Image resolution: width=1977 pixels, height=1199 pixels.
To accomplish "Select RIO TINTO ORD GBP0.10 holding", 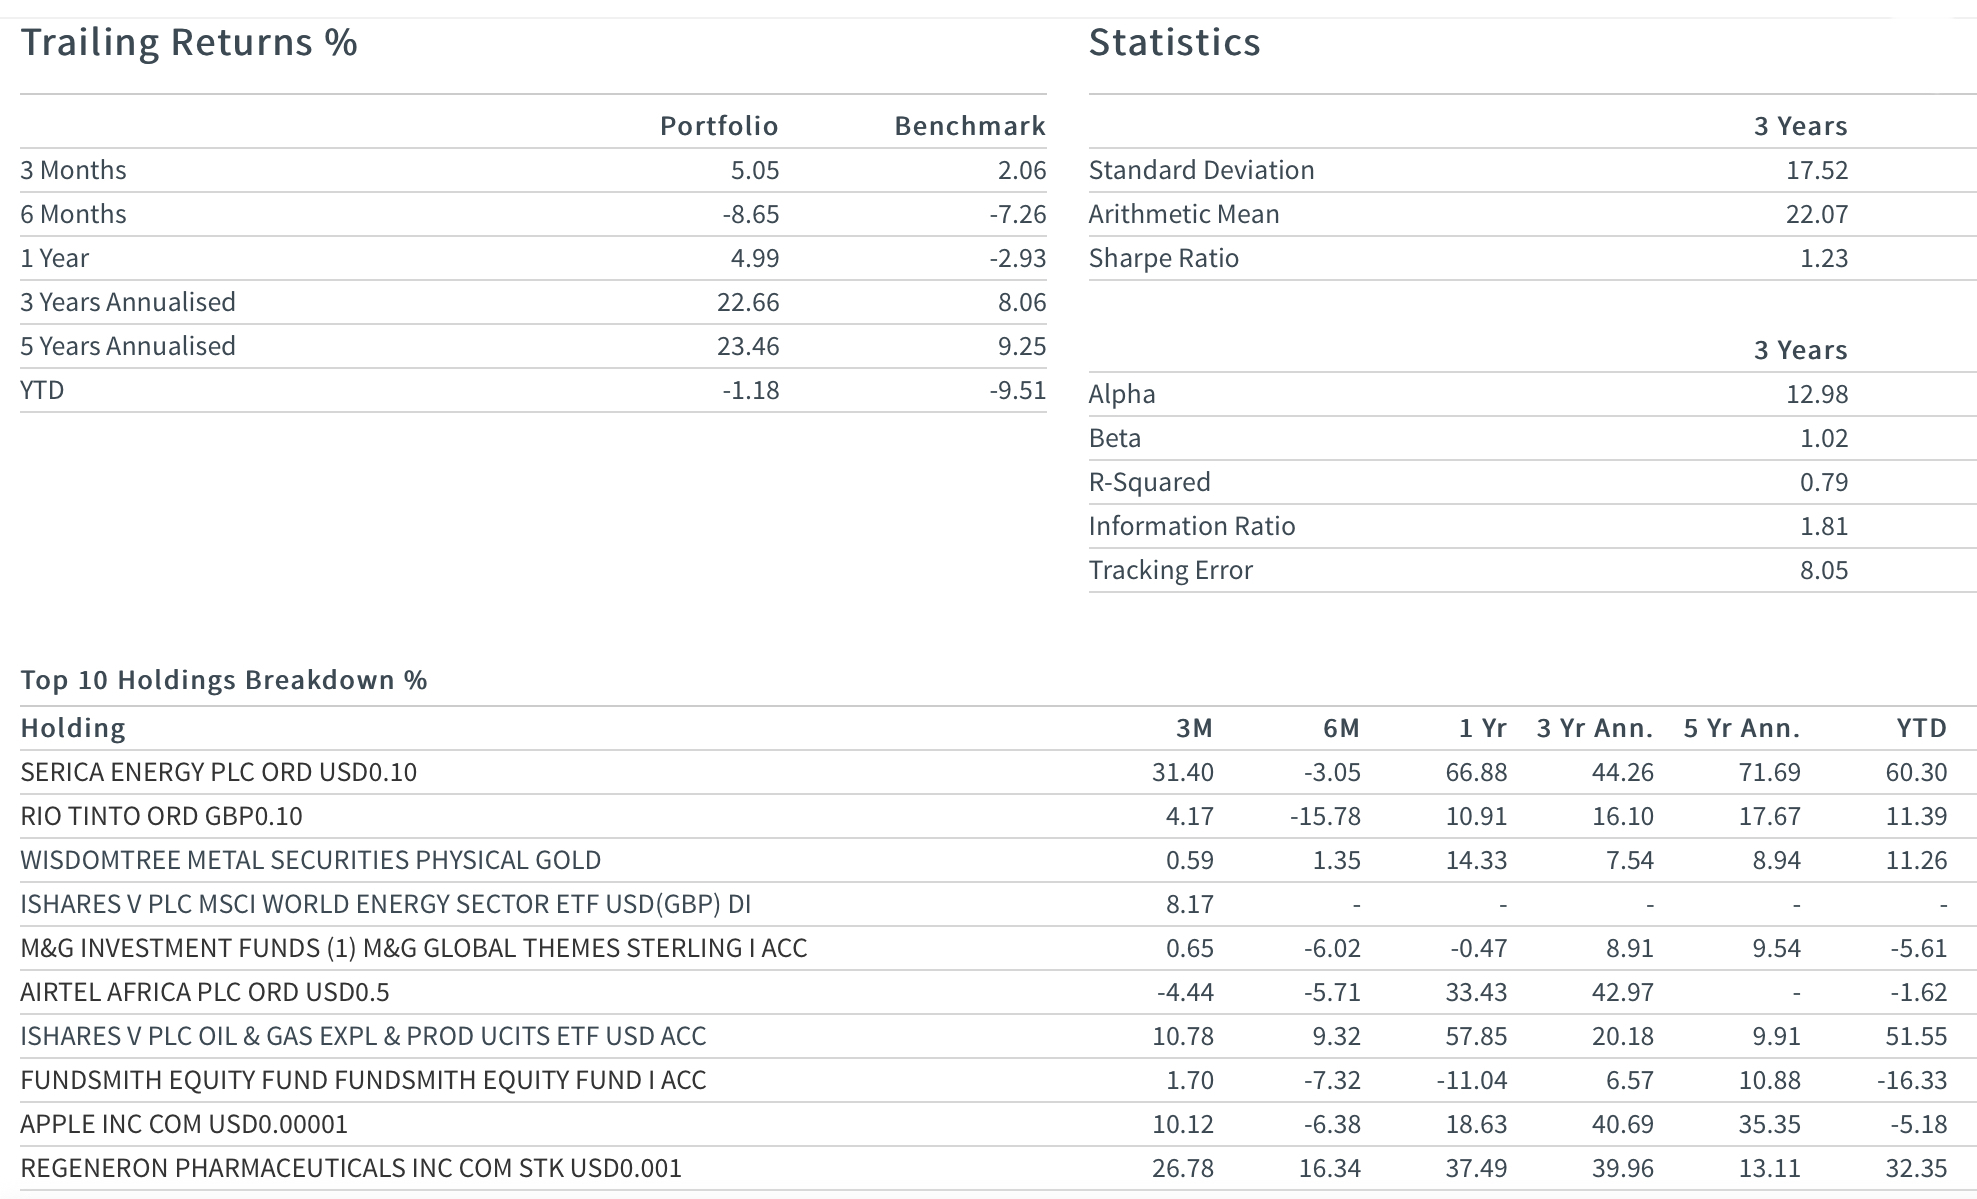I will click(x=161, y=816).
